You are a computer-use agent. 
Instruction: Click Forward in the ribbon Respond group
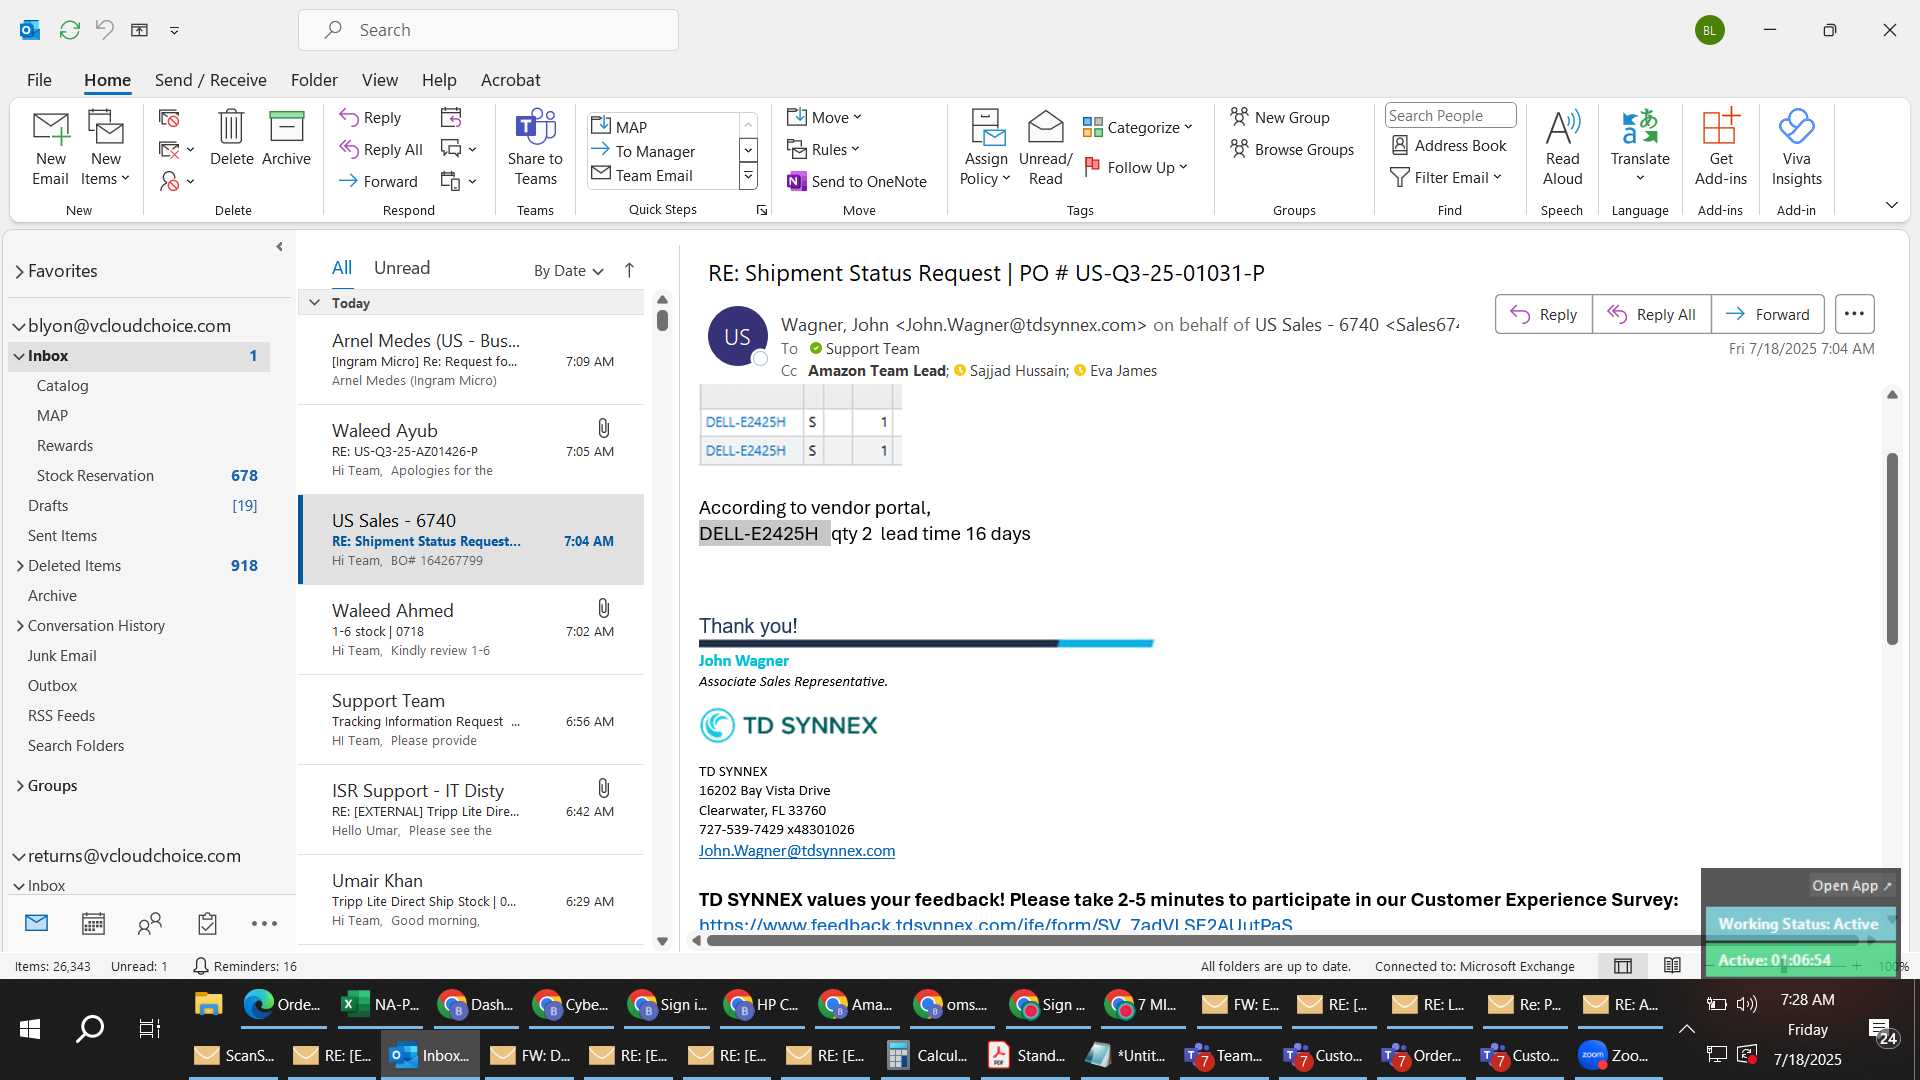378,182
